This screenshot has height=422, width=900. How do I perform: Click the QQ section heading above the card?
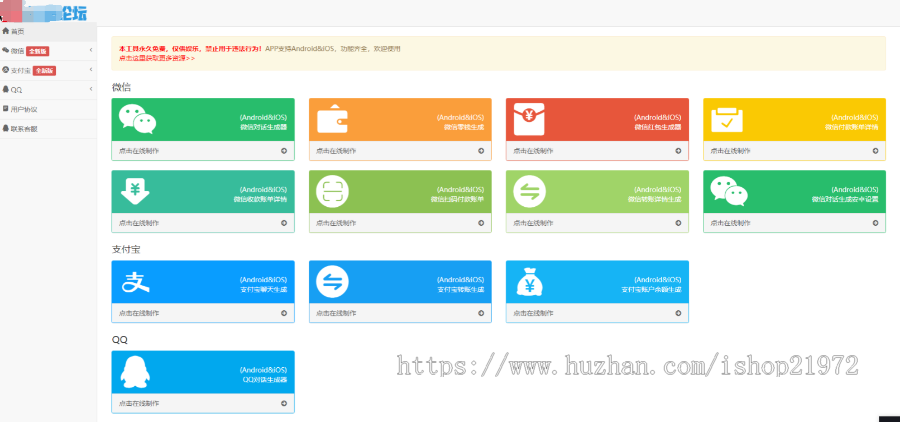point(119,340)
